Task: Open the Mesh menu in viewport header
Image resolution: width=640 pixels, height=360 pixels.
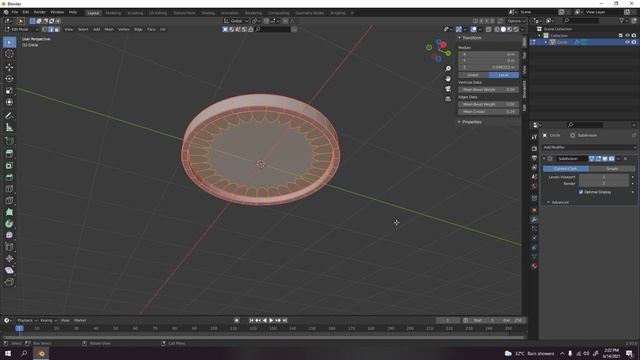Action: tap(109, 29)
